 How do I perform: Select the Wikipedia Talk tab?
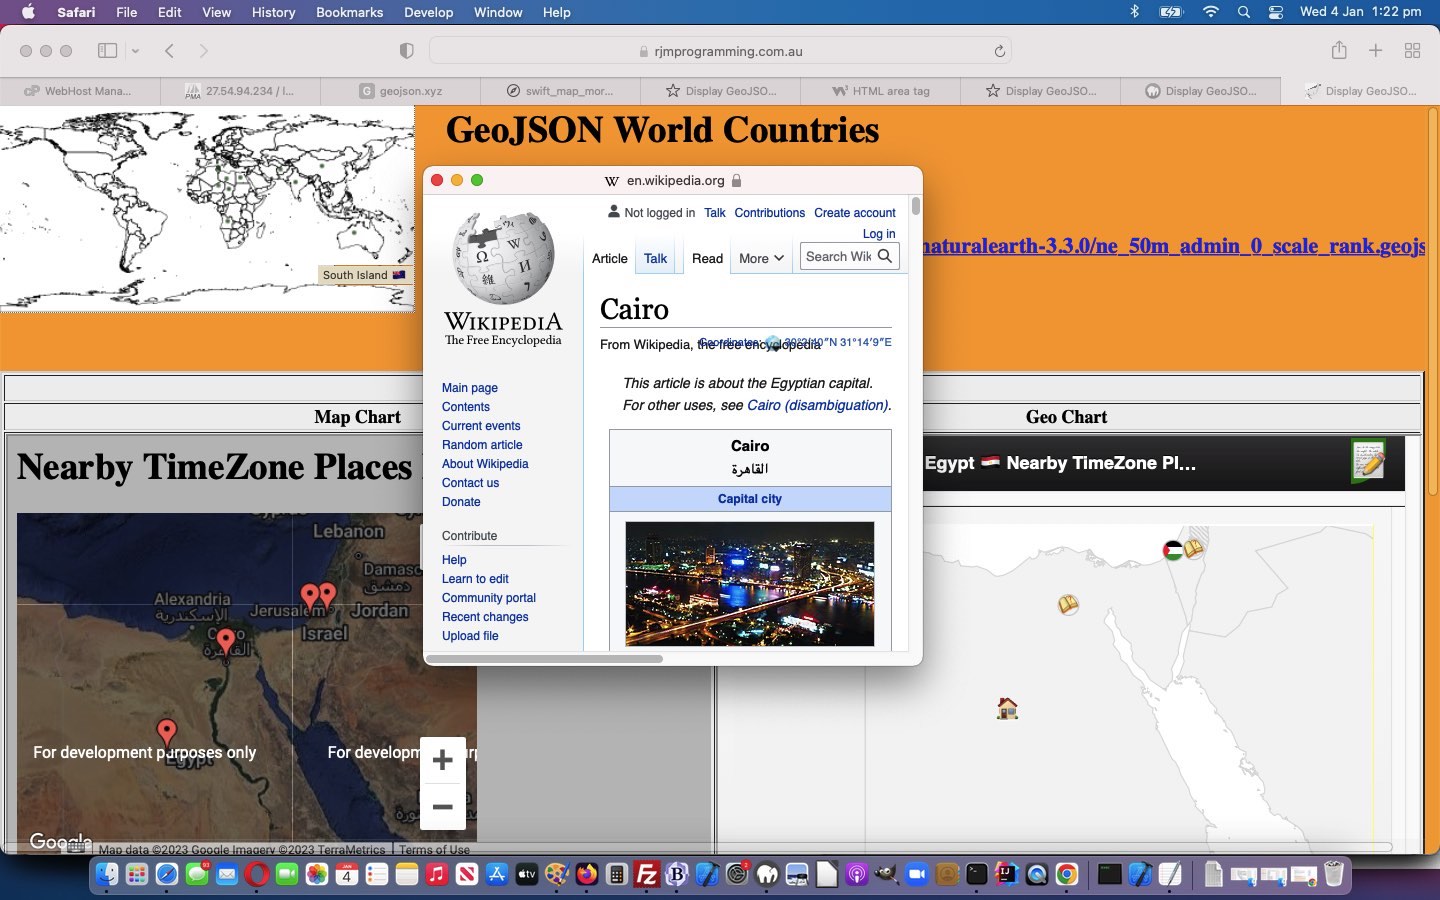(x=655, y=258)
